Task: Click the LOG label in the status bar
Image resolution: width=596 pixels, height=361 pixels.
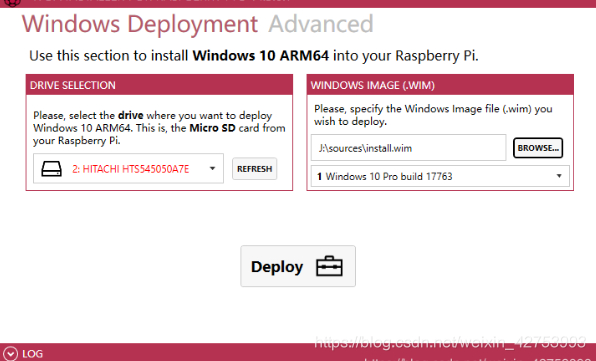Action: (33, 354)
